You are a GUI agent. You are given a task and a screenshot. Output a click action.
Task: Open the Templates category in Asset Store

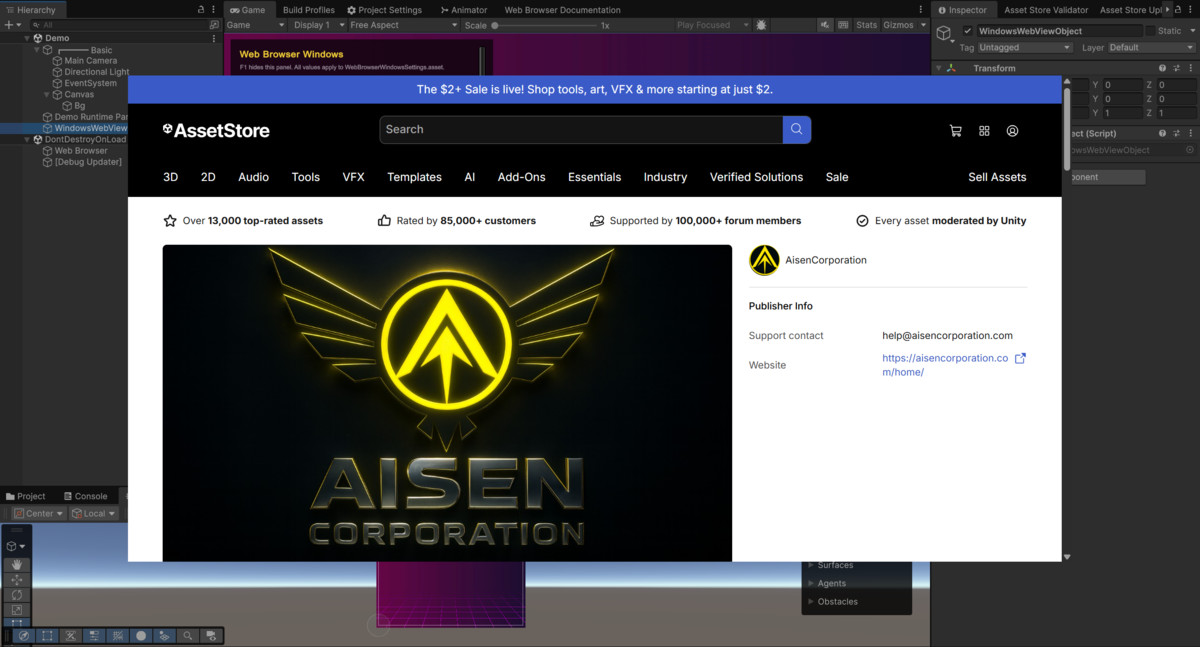point(414,177)
